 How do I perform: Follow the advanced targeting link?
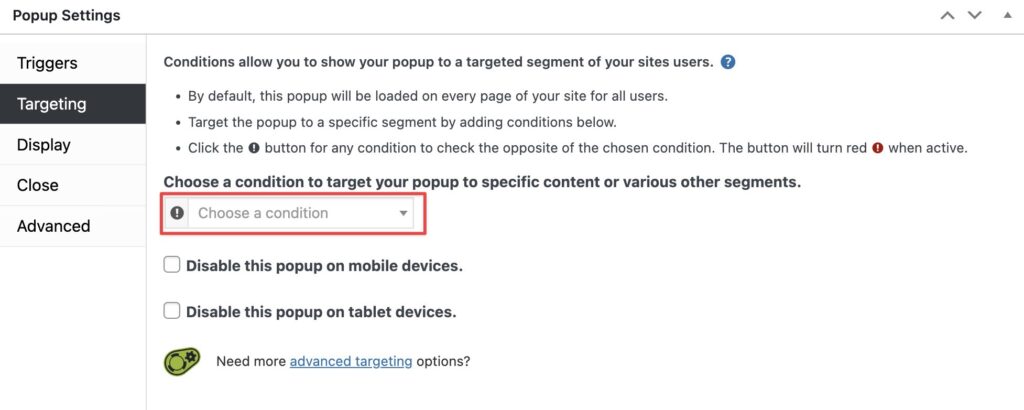351,361
